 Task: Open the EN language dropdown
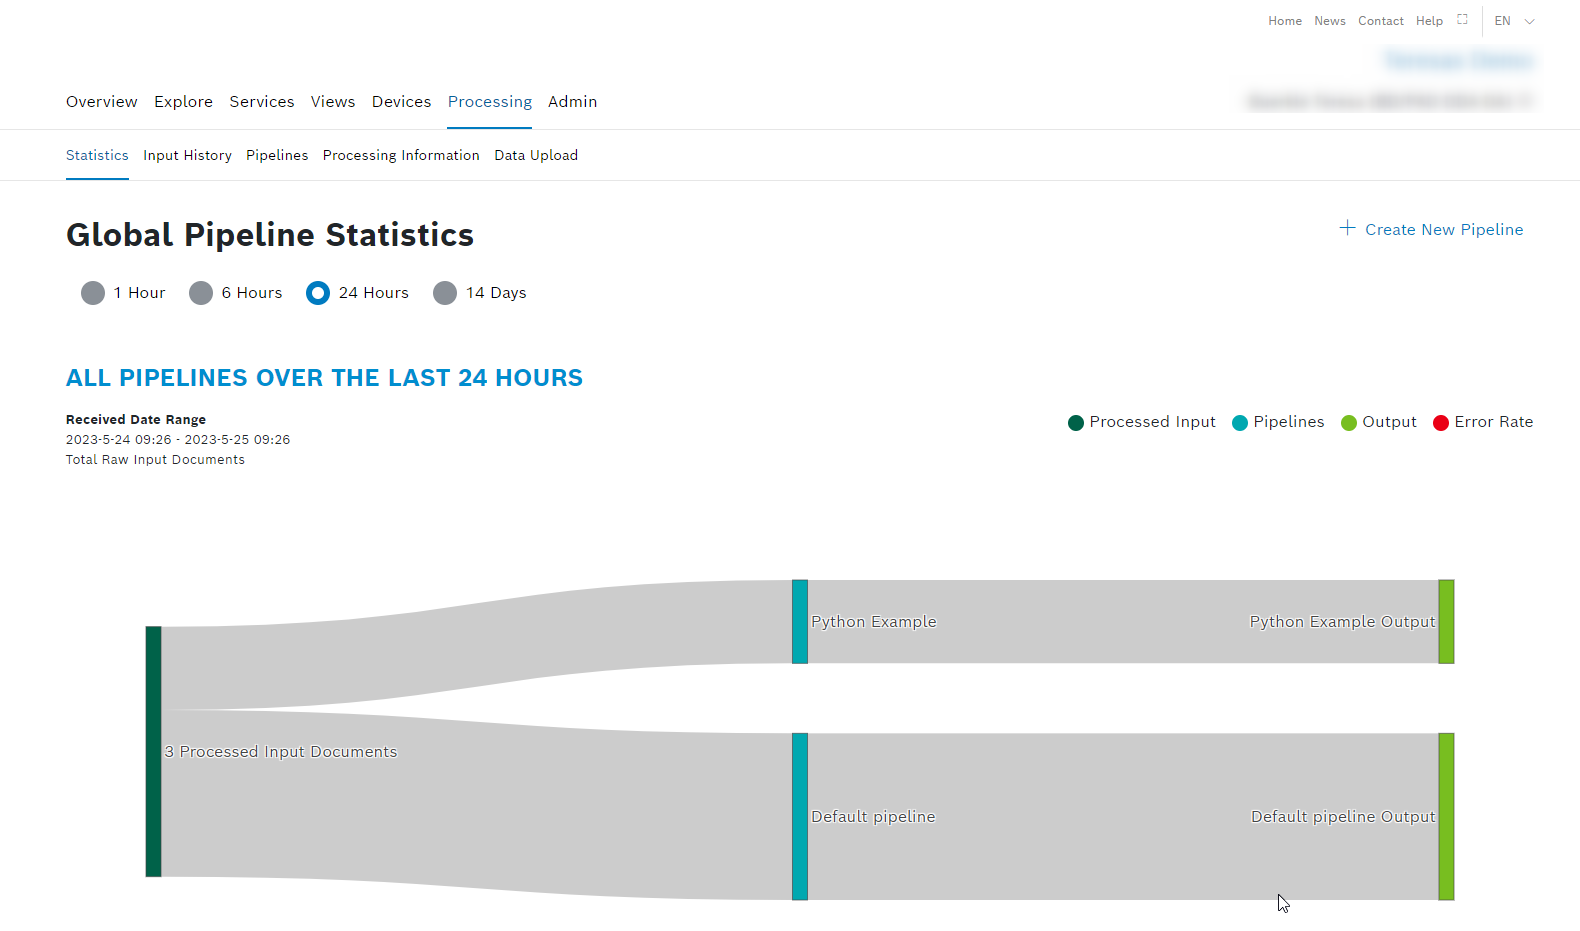pos(1514,21)
